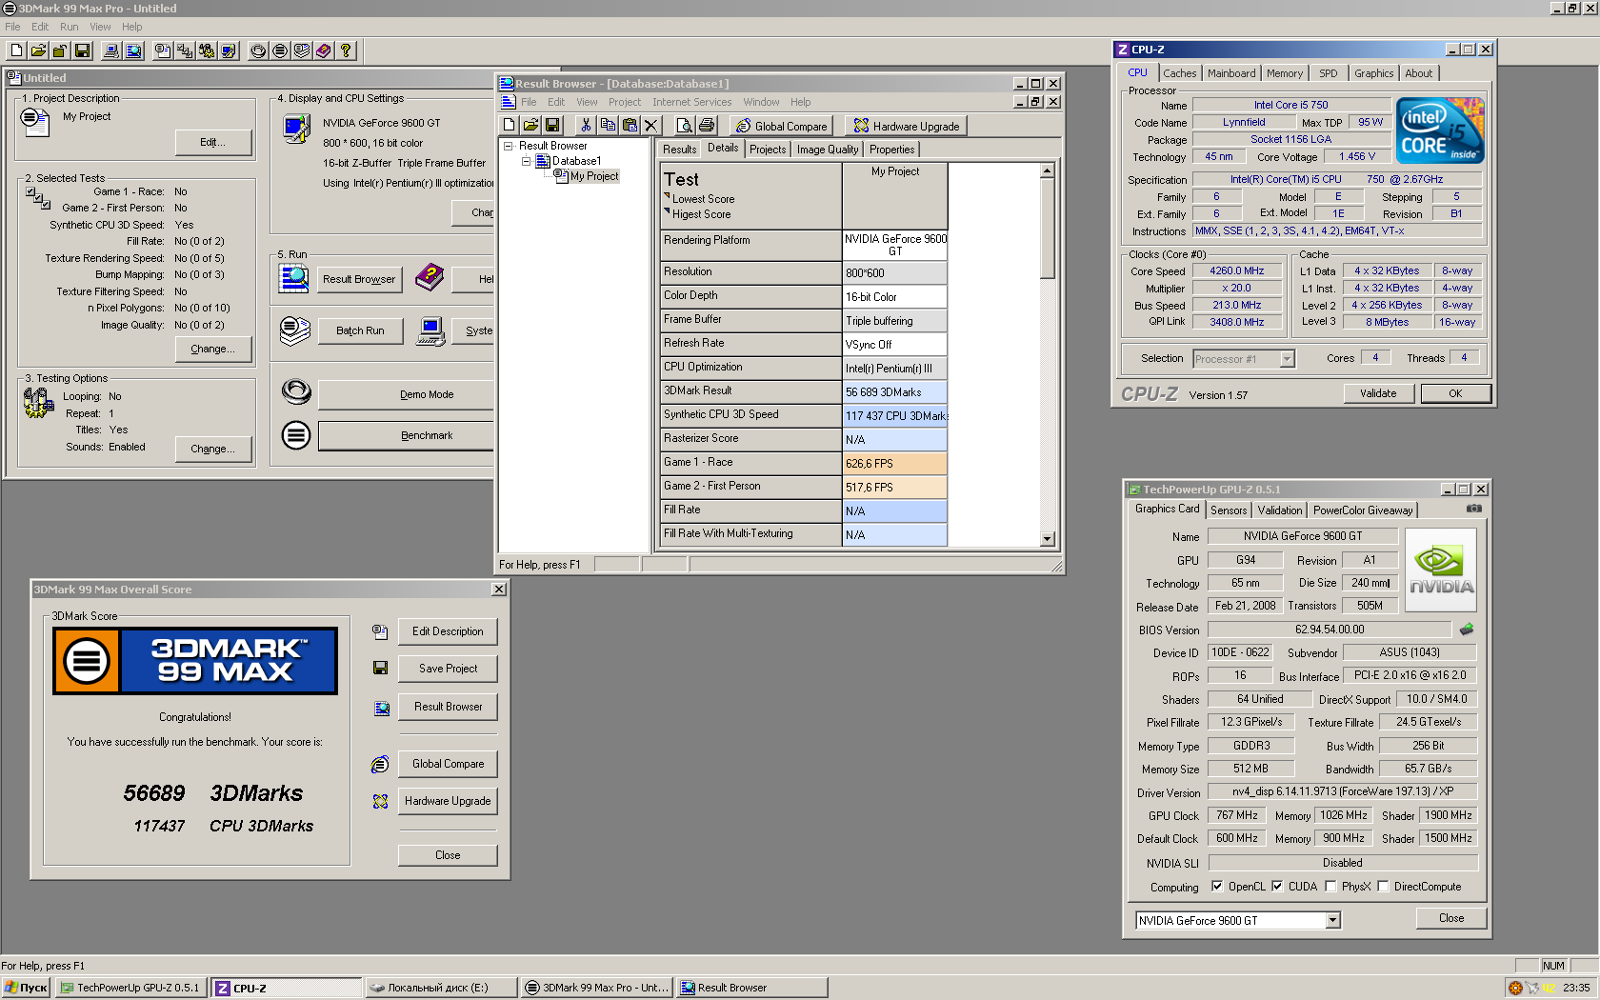Click the Intel Core i5 logo in CPU-Z
The image size is (1600, 1000).
pos(1440,131)
